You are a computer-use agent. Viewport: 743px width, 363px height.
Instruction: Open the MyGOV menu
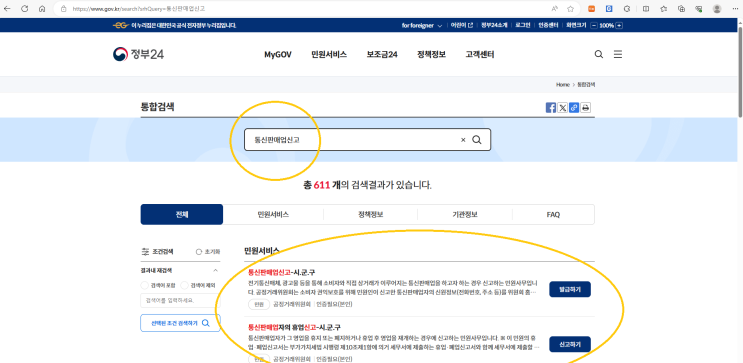[x=278, y=54]
